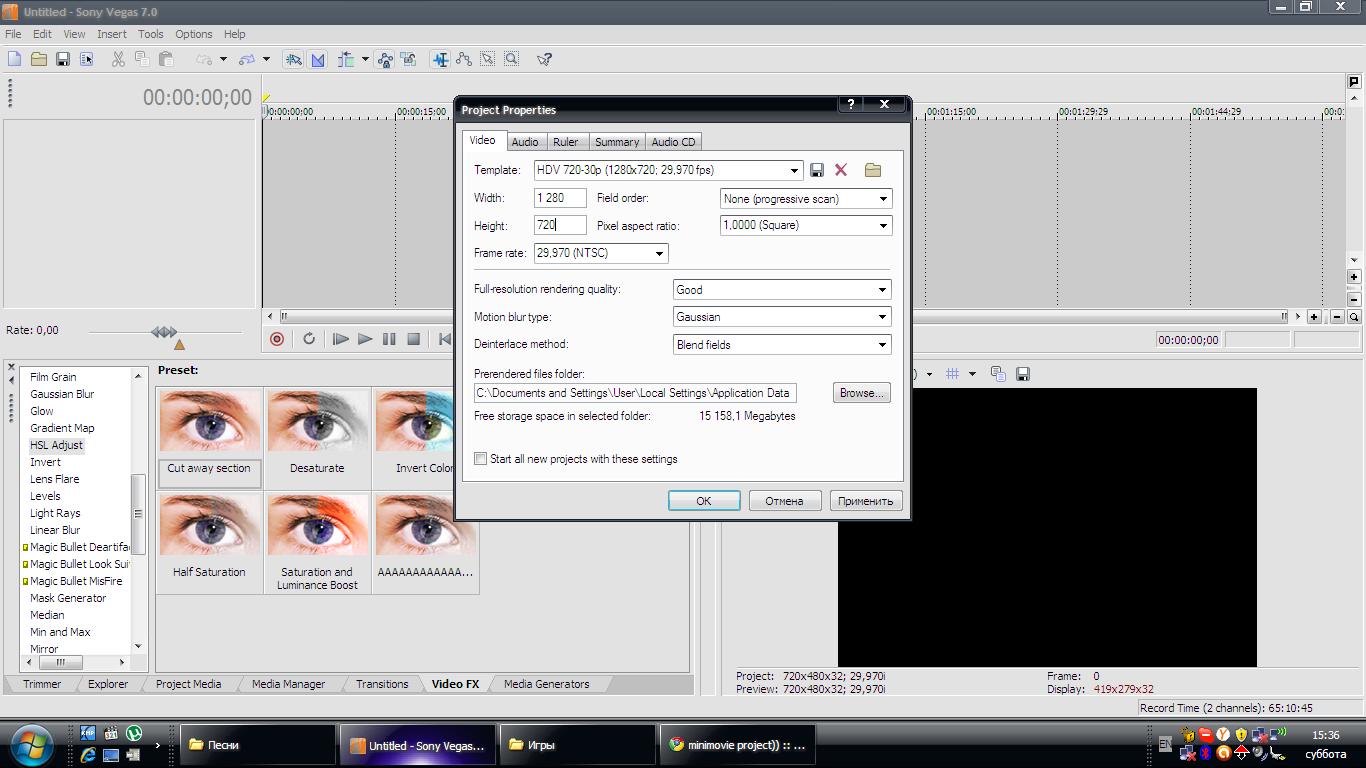Open the Transitions docked tab
The width and height of the screenshot is (1366, 768).
click(382, 684)
